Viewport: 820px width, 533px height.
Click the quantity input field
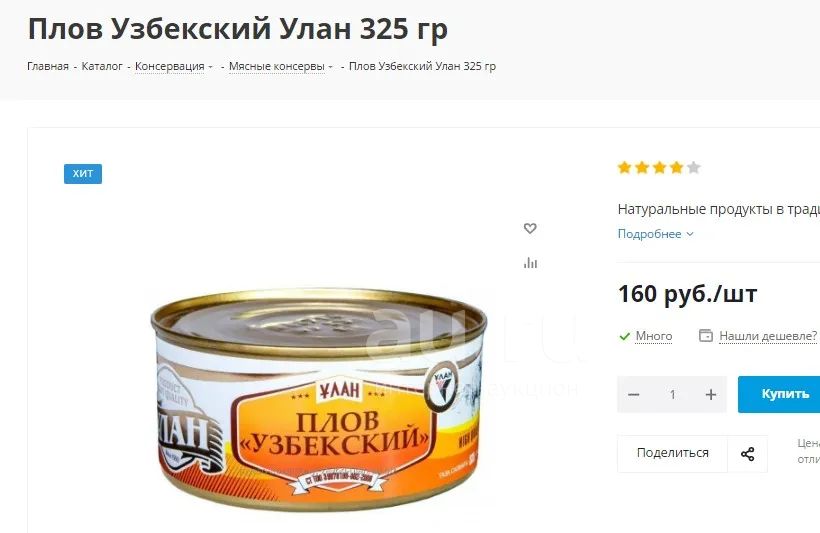(x=672, y=394)
